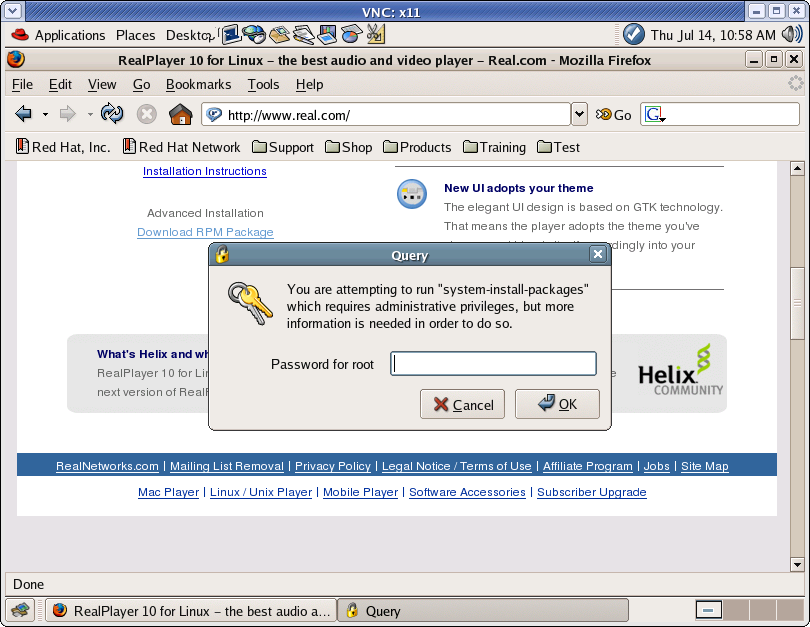Click the Google search engine icon
The height and width of the screenshot is (627, 810).
point(654,114)
